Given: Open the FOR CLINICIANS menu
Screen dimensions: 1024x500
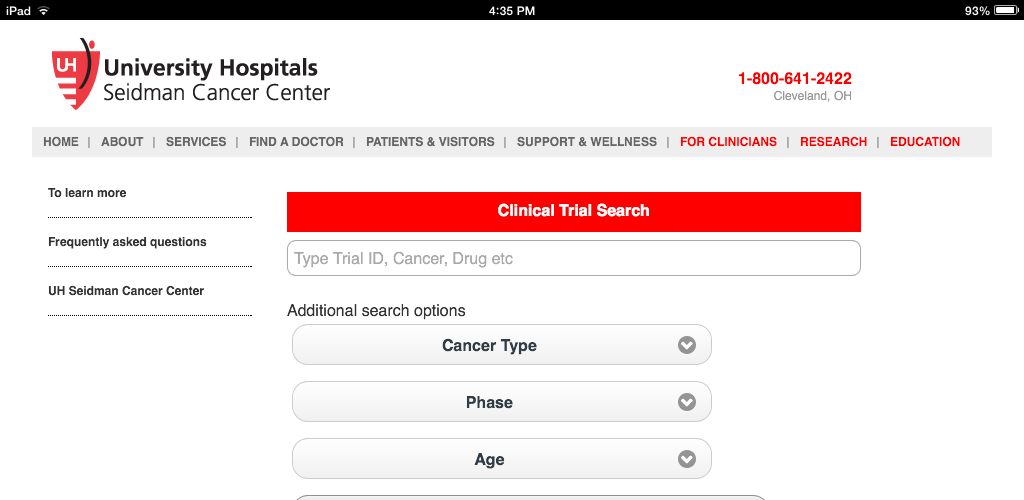Looking at the screenshot, I should pyautogui.click(x=728, y=142).
